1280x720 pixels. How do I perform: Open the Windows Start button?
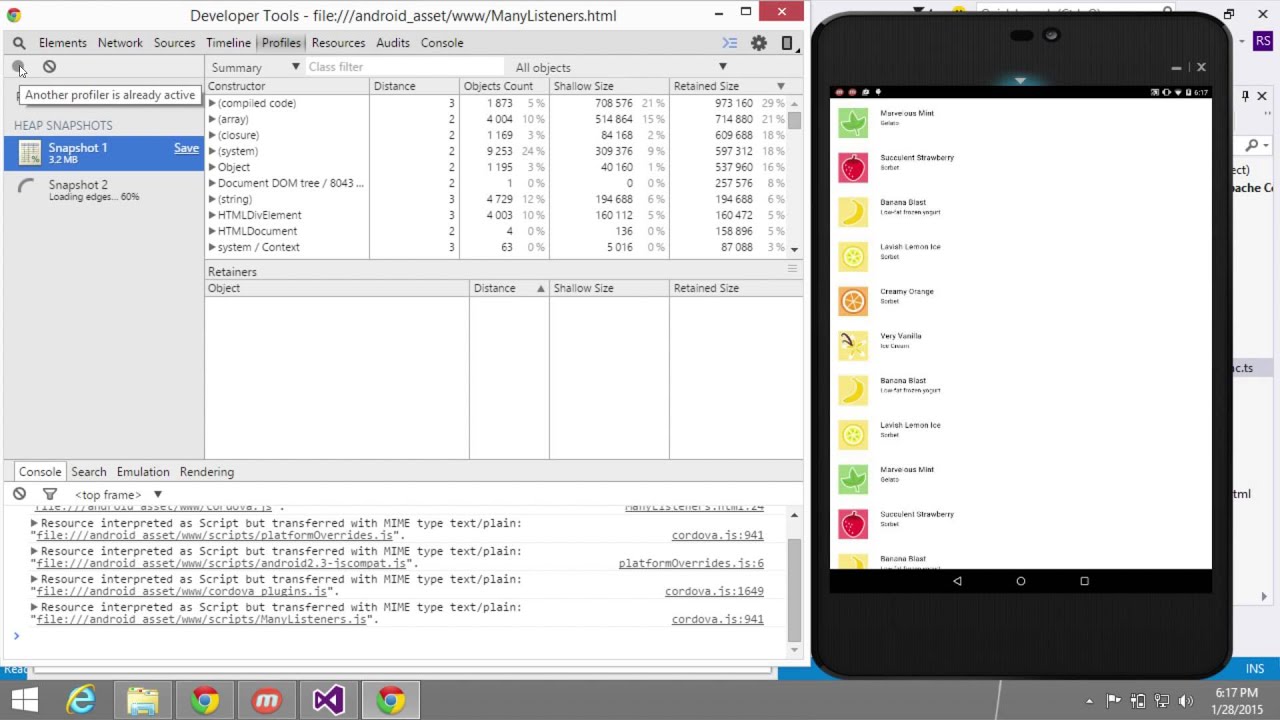pyautogui.click(x=24, y=700)
